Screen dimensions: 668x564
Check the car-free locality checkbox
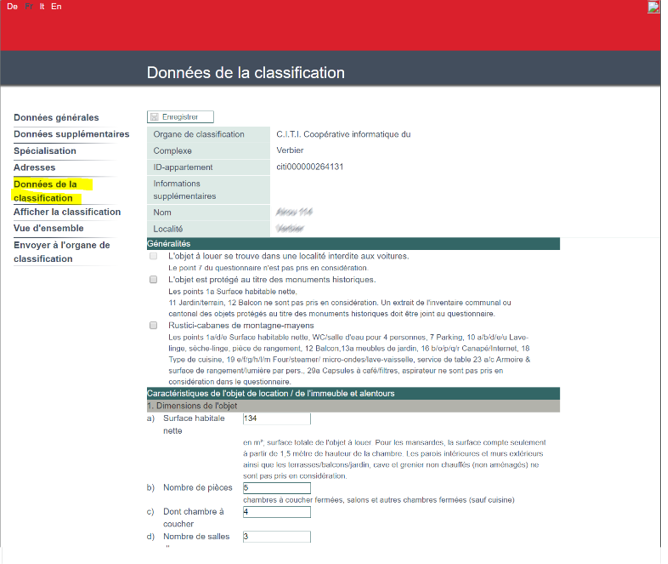(x=153, y=256)
